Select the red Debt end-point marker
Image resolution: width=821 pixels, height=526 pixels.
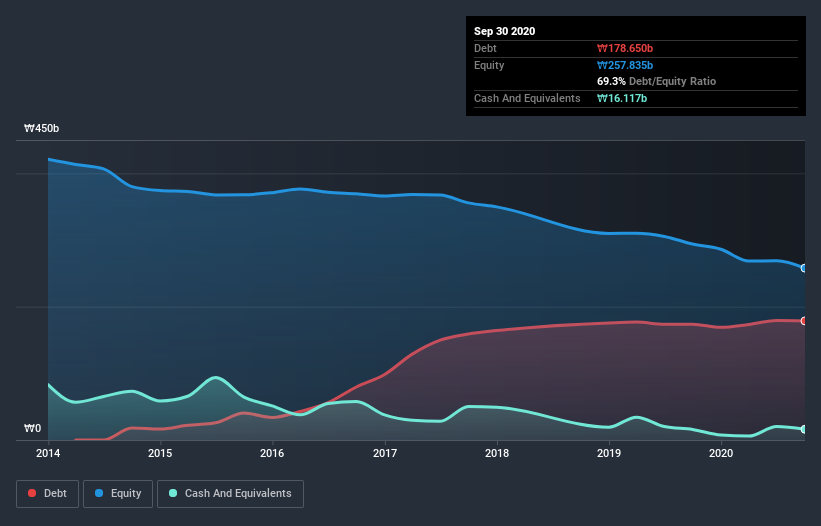[x=804, y=321]
